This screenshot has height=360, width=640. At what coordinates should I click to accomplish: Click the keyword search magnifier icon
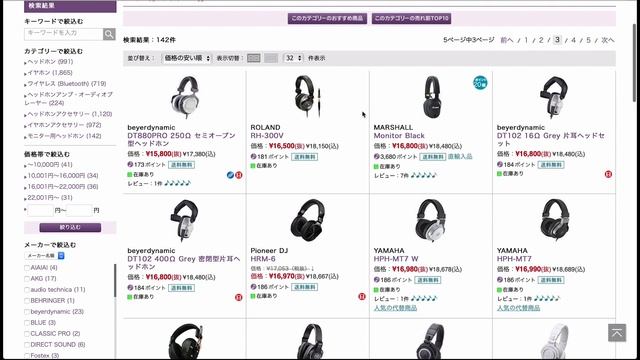coord(109,34)
